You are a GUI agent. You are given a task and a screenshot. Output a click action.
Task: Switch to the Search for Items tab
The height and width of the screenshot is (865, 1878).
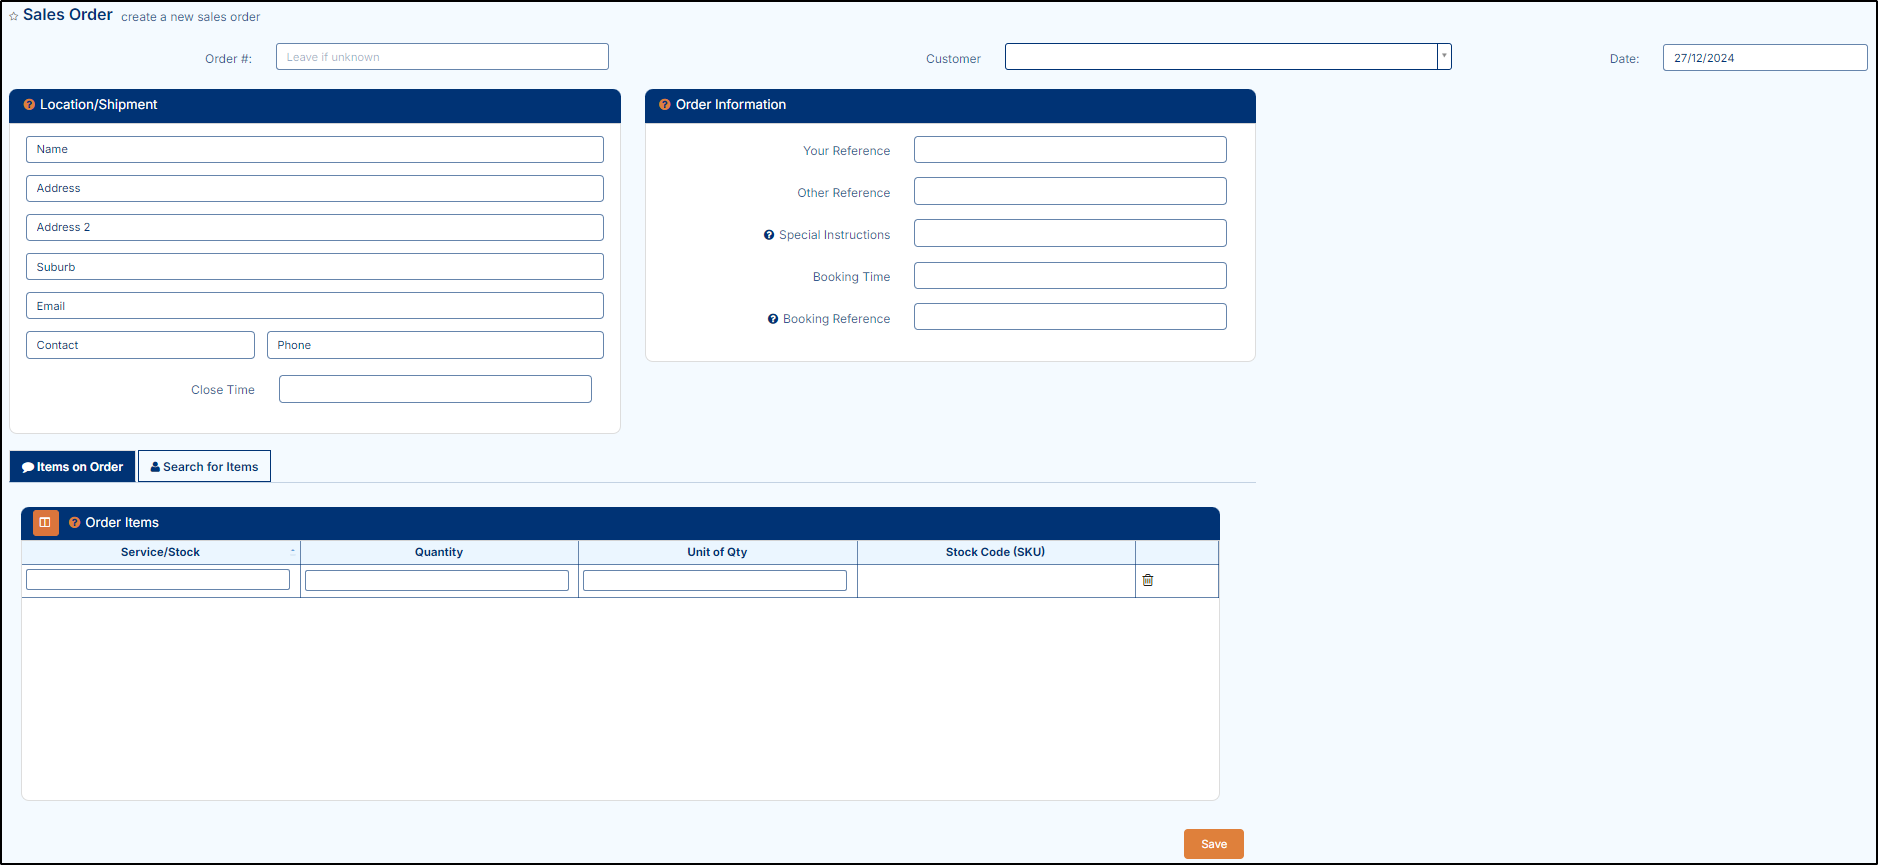point(204,467)
